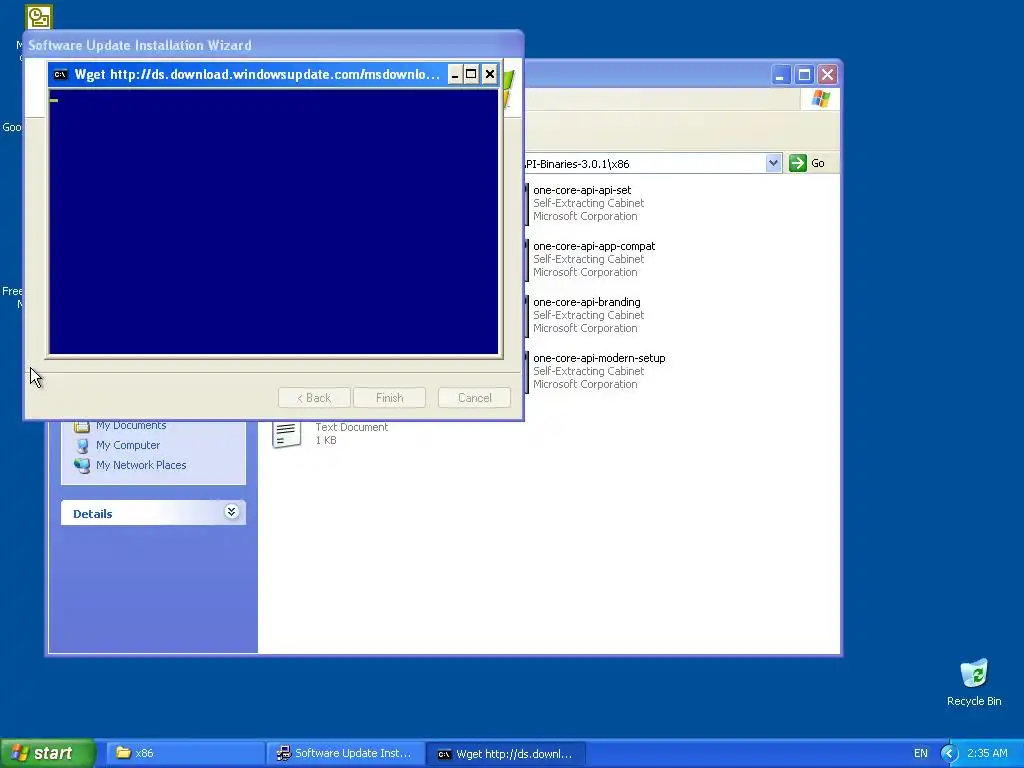Image resolution: width=1024 pixels, height=768 pixels.
Task: Expand the Details panel chevron
Action: pyautogui.click(x=231, y=512)
